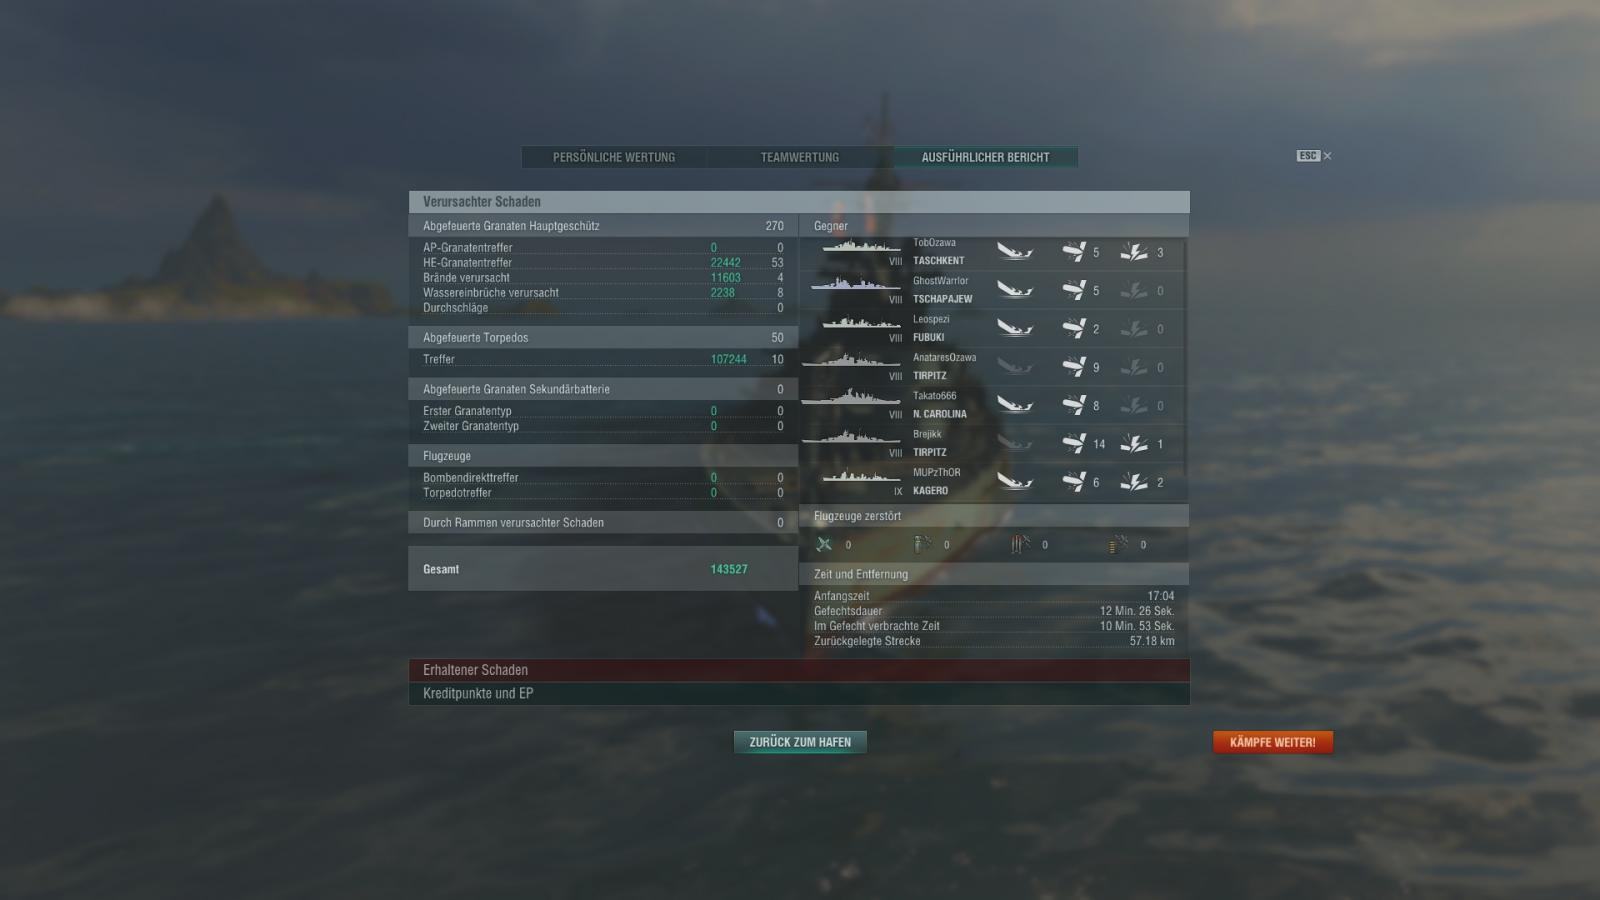Select the Ausführlicher Bericht tab
1600x900 pixels.
pos(986,157)
